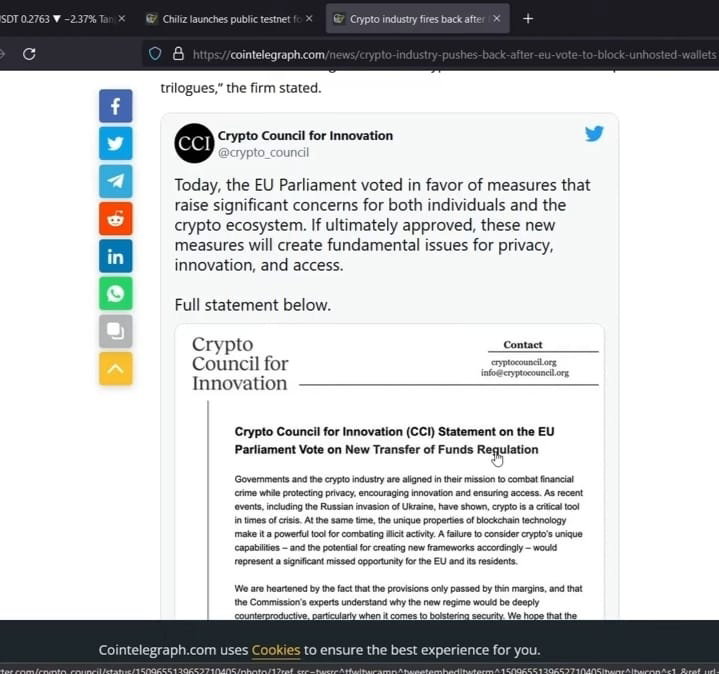Share article on Twitter via sidebar

point(116,144)
